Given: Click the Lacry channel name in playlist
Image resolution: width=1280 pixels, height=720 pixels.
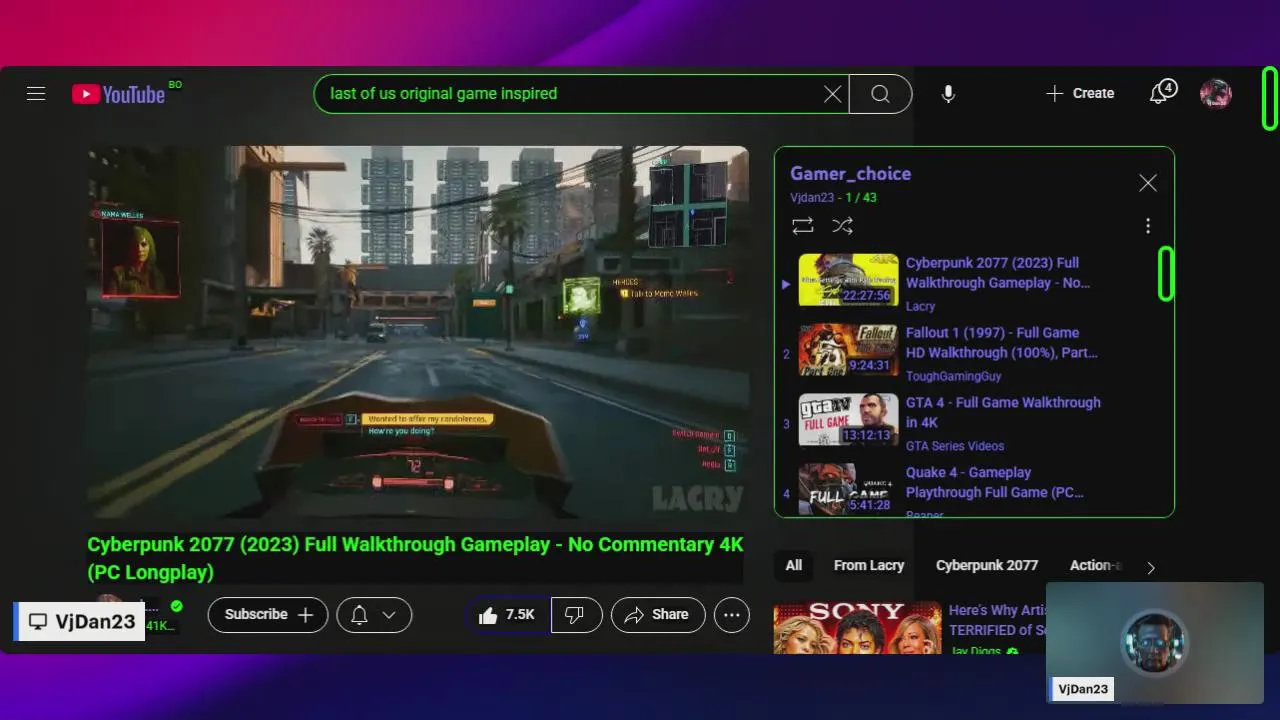Looking at the screenshot, I should coord(920,306).
